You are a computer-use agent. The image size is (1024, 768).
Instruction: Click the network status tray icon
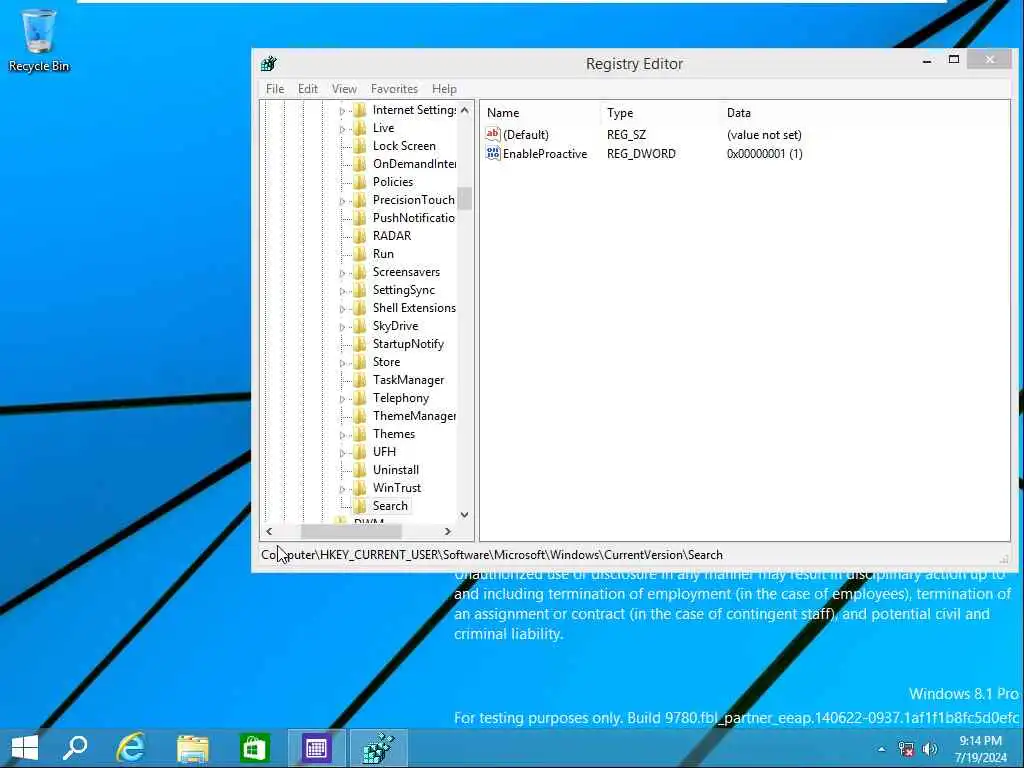[906, 749]
